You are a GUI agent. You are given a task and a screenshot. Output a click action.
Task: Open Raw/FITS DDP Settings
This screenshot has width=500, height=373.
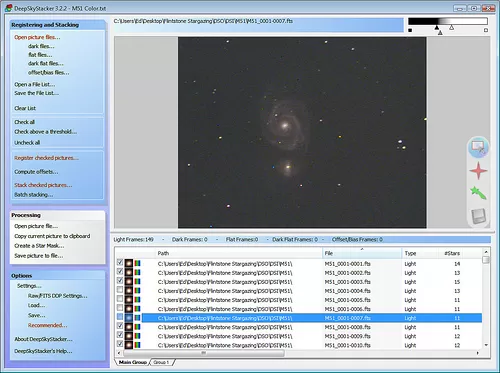pyautogui.click(x=58, y=296)
